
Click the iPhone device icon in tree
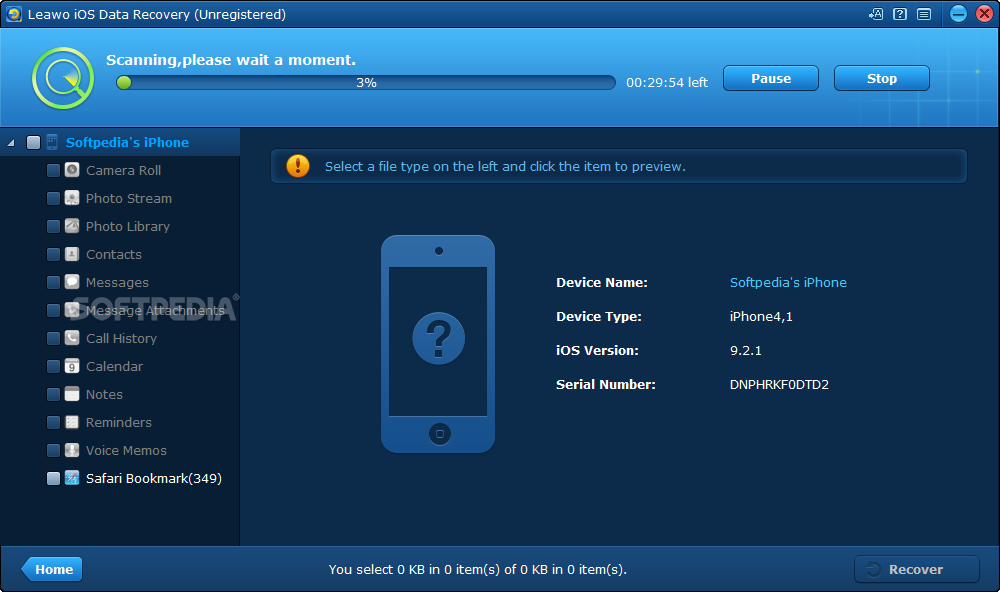click(52, 142)
